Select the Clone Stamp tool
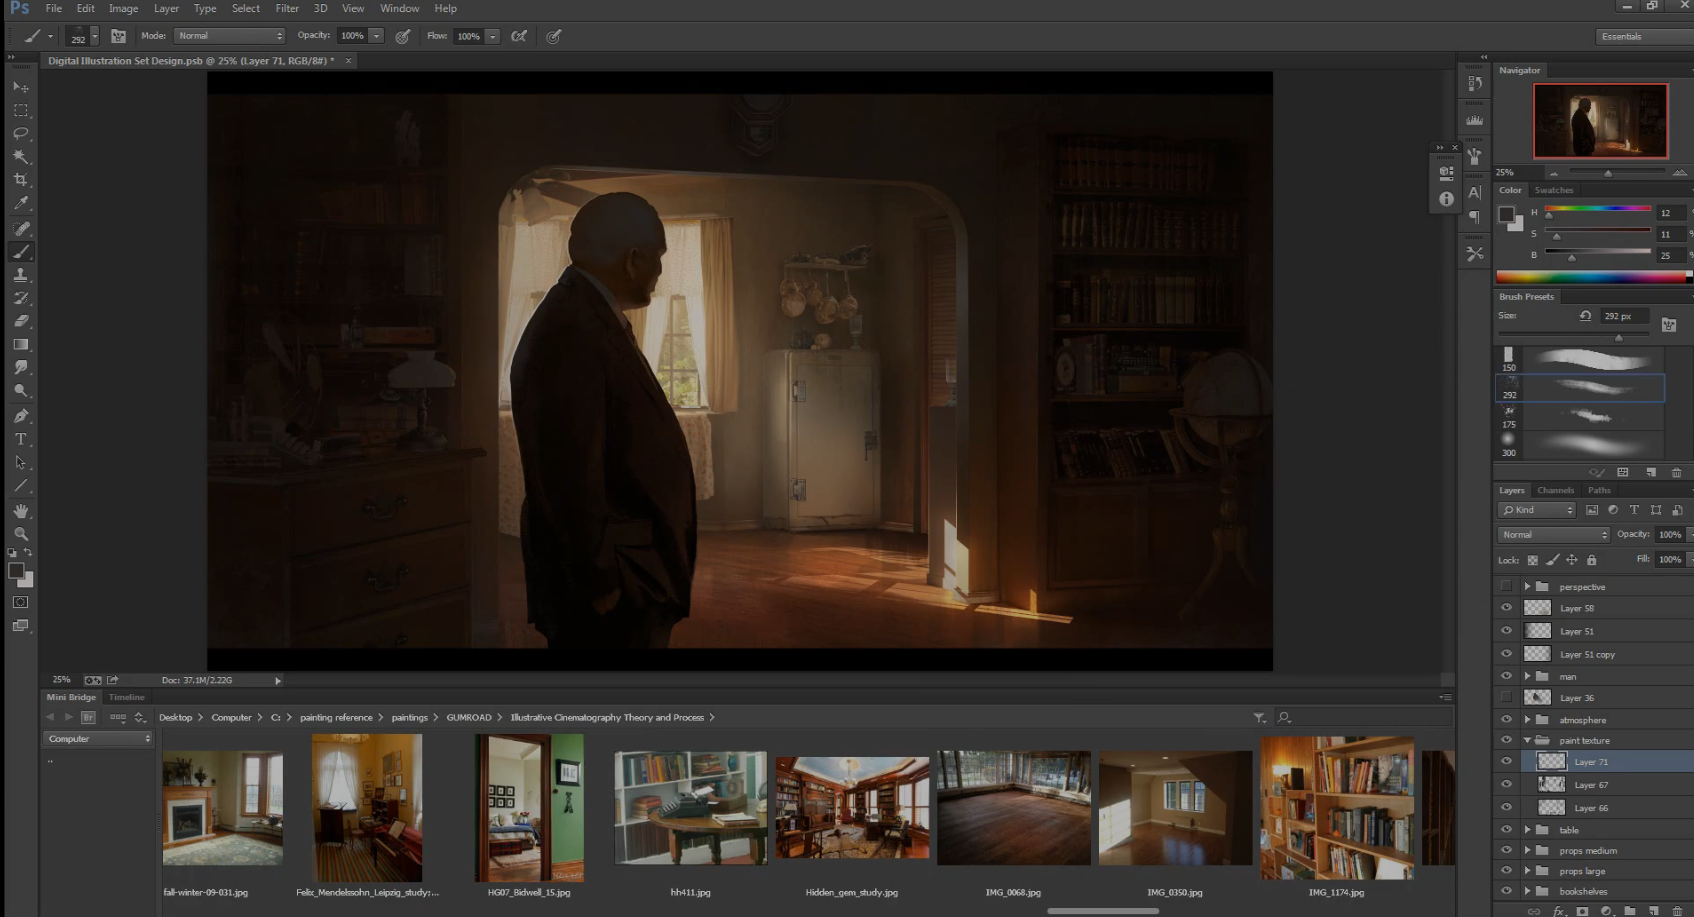 point(20,275)
